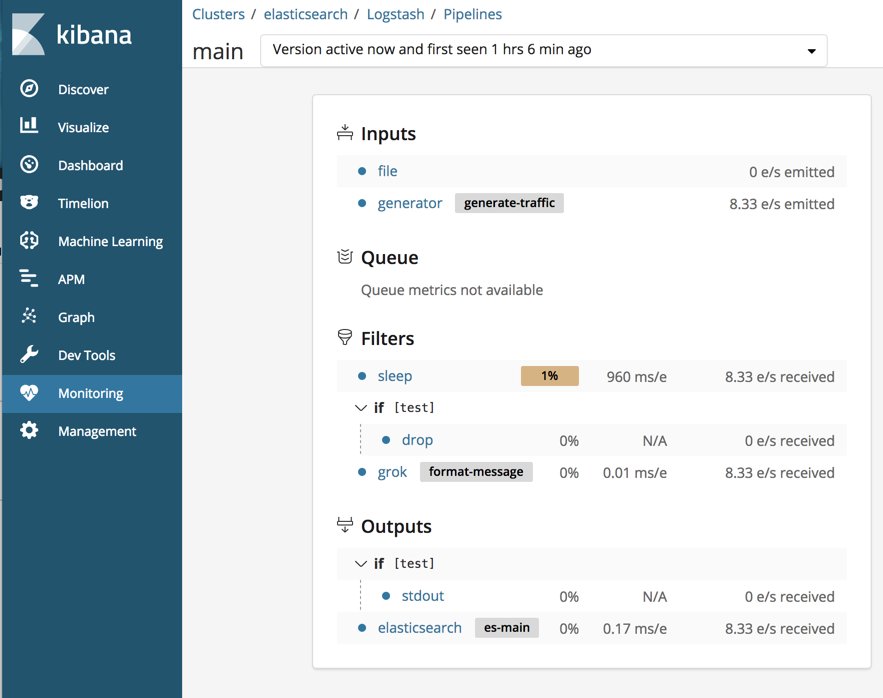The height and width of the screenshot is (698, 883).
Task: Click the generate-traffic tag
Action: [x=510, y=203]
